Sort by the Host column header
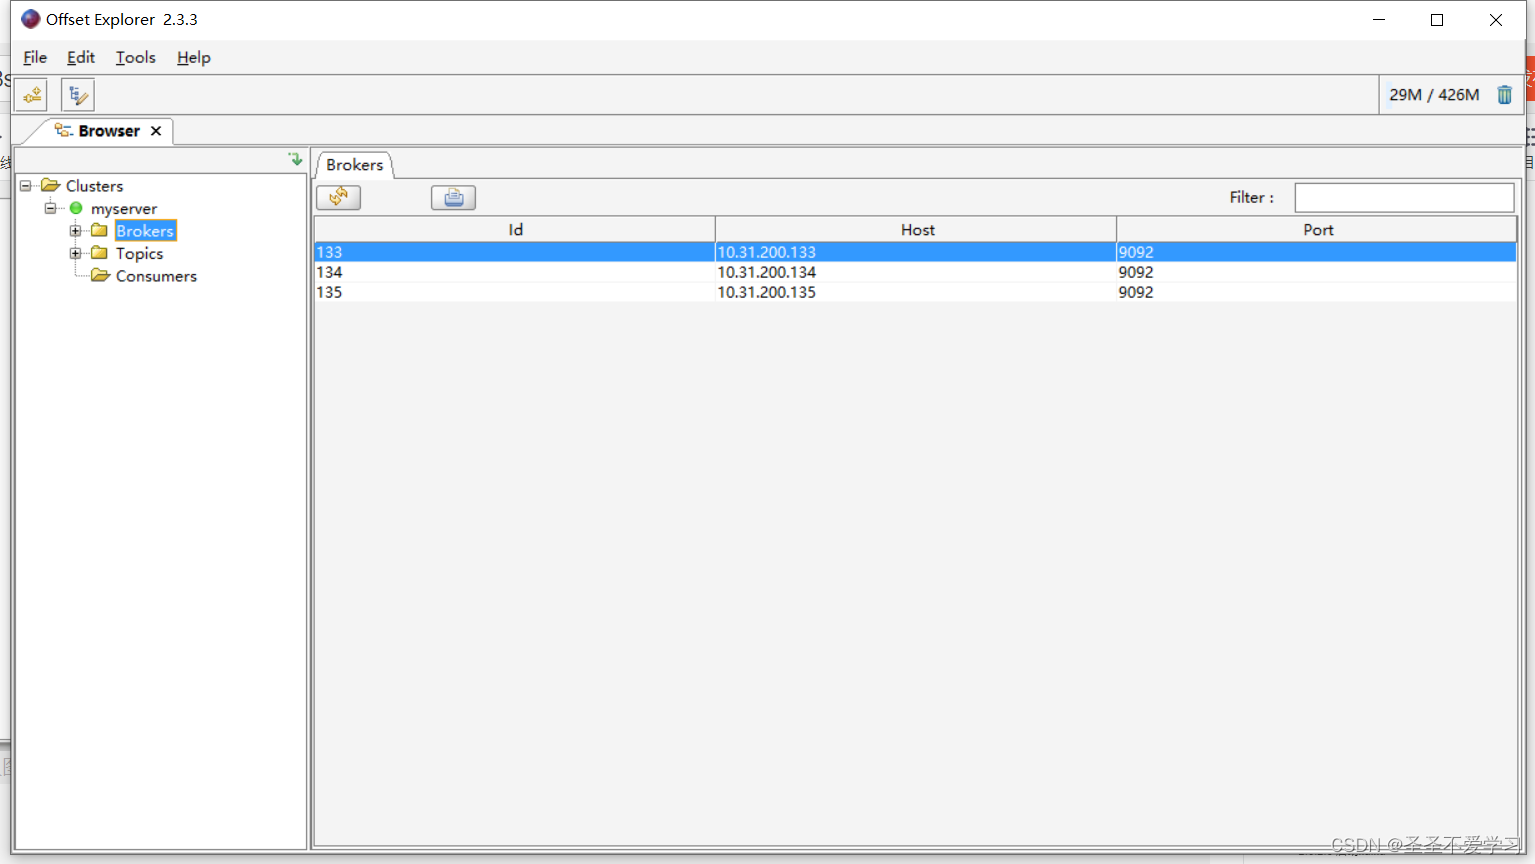1535x864 pixels. pos(917,230)
